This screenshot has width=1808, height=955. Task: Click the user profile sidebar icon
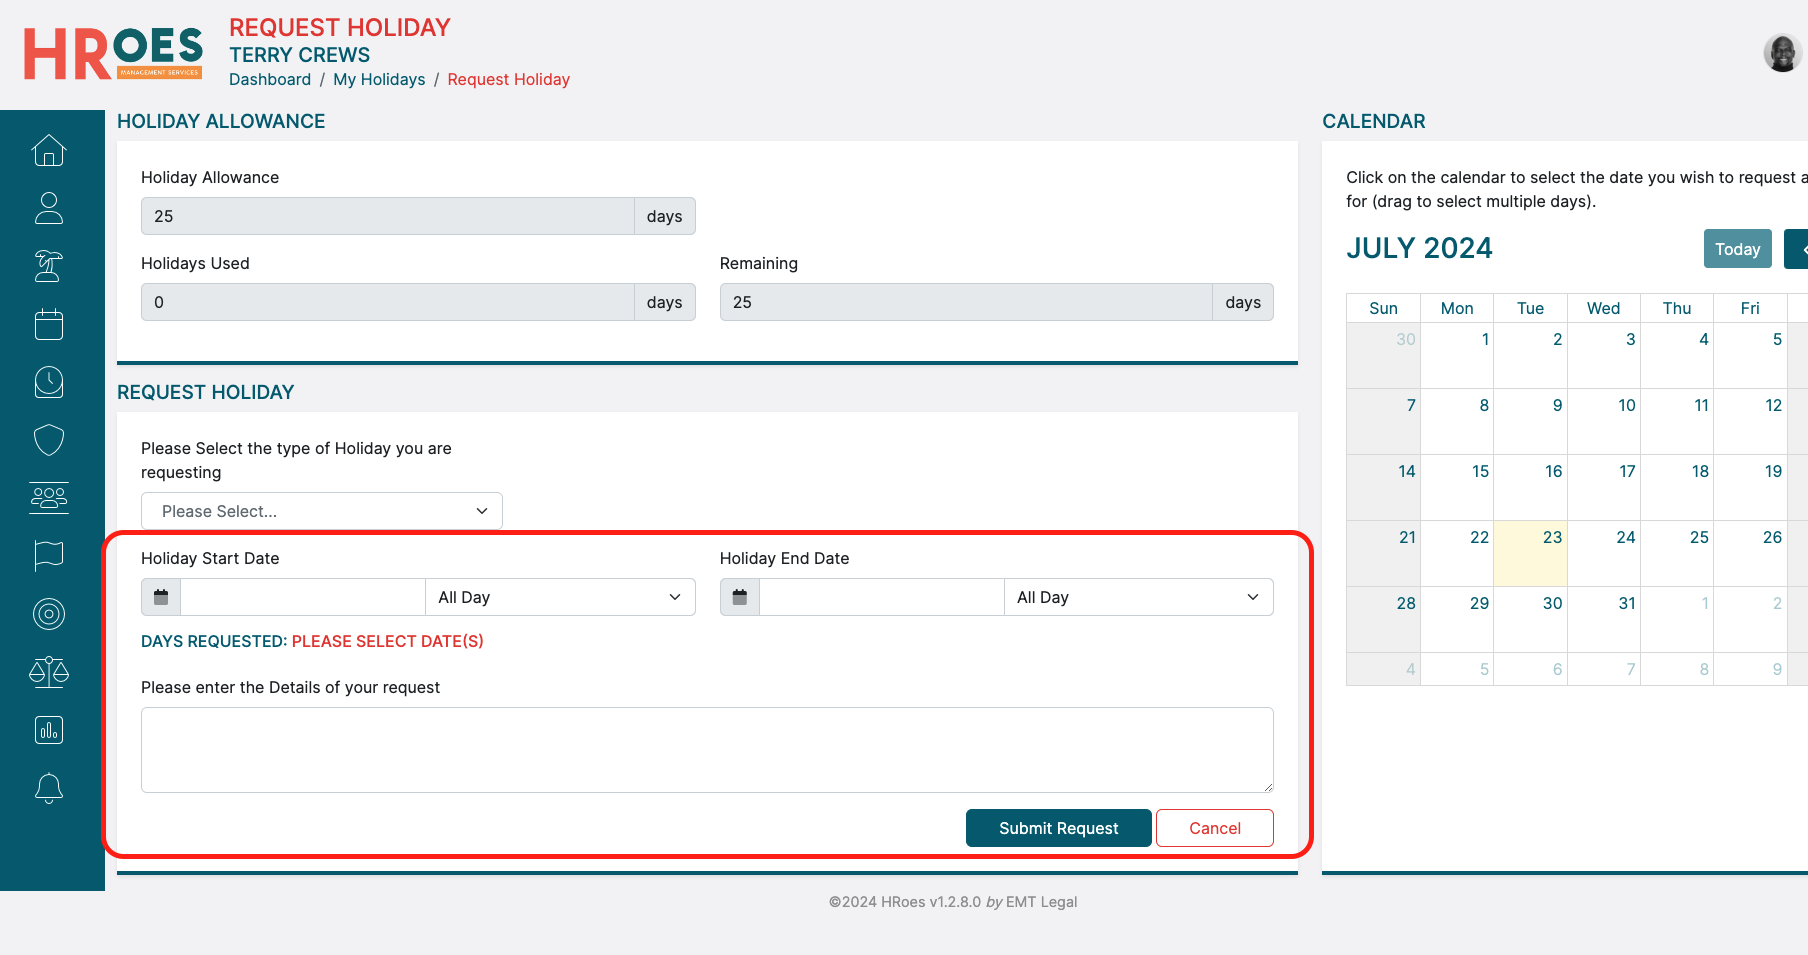pos(49,208)
